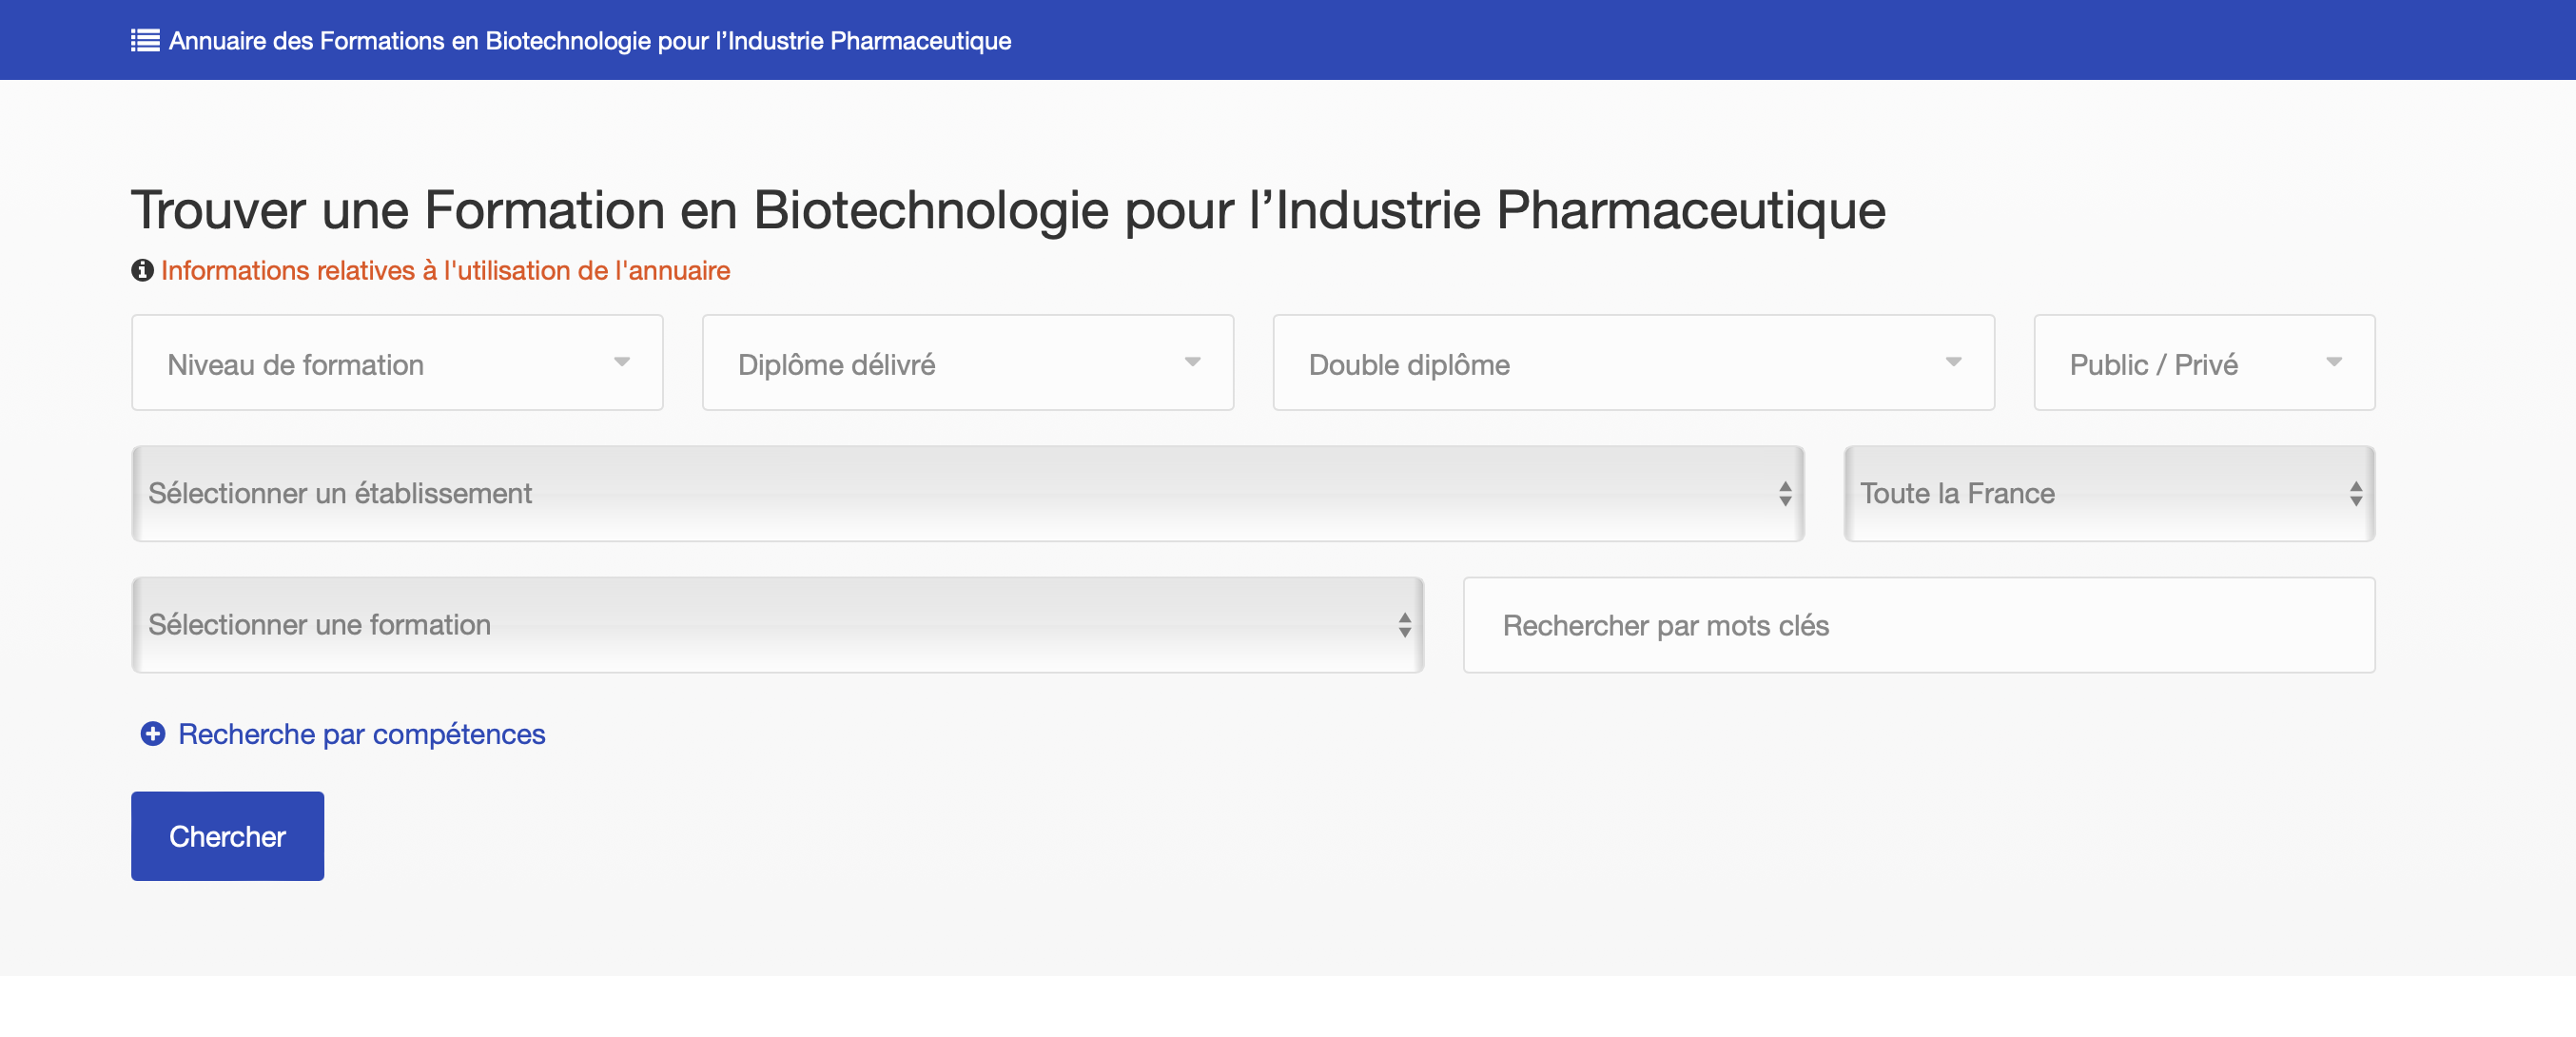This screenshot has width=2576, height=1037.
Task: Focus the Rechercher par mots clés field
Action: coord(1918,625)
